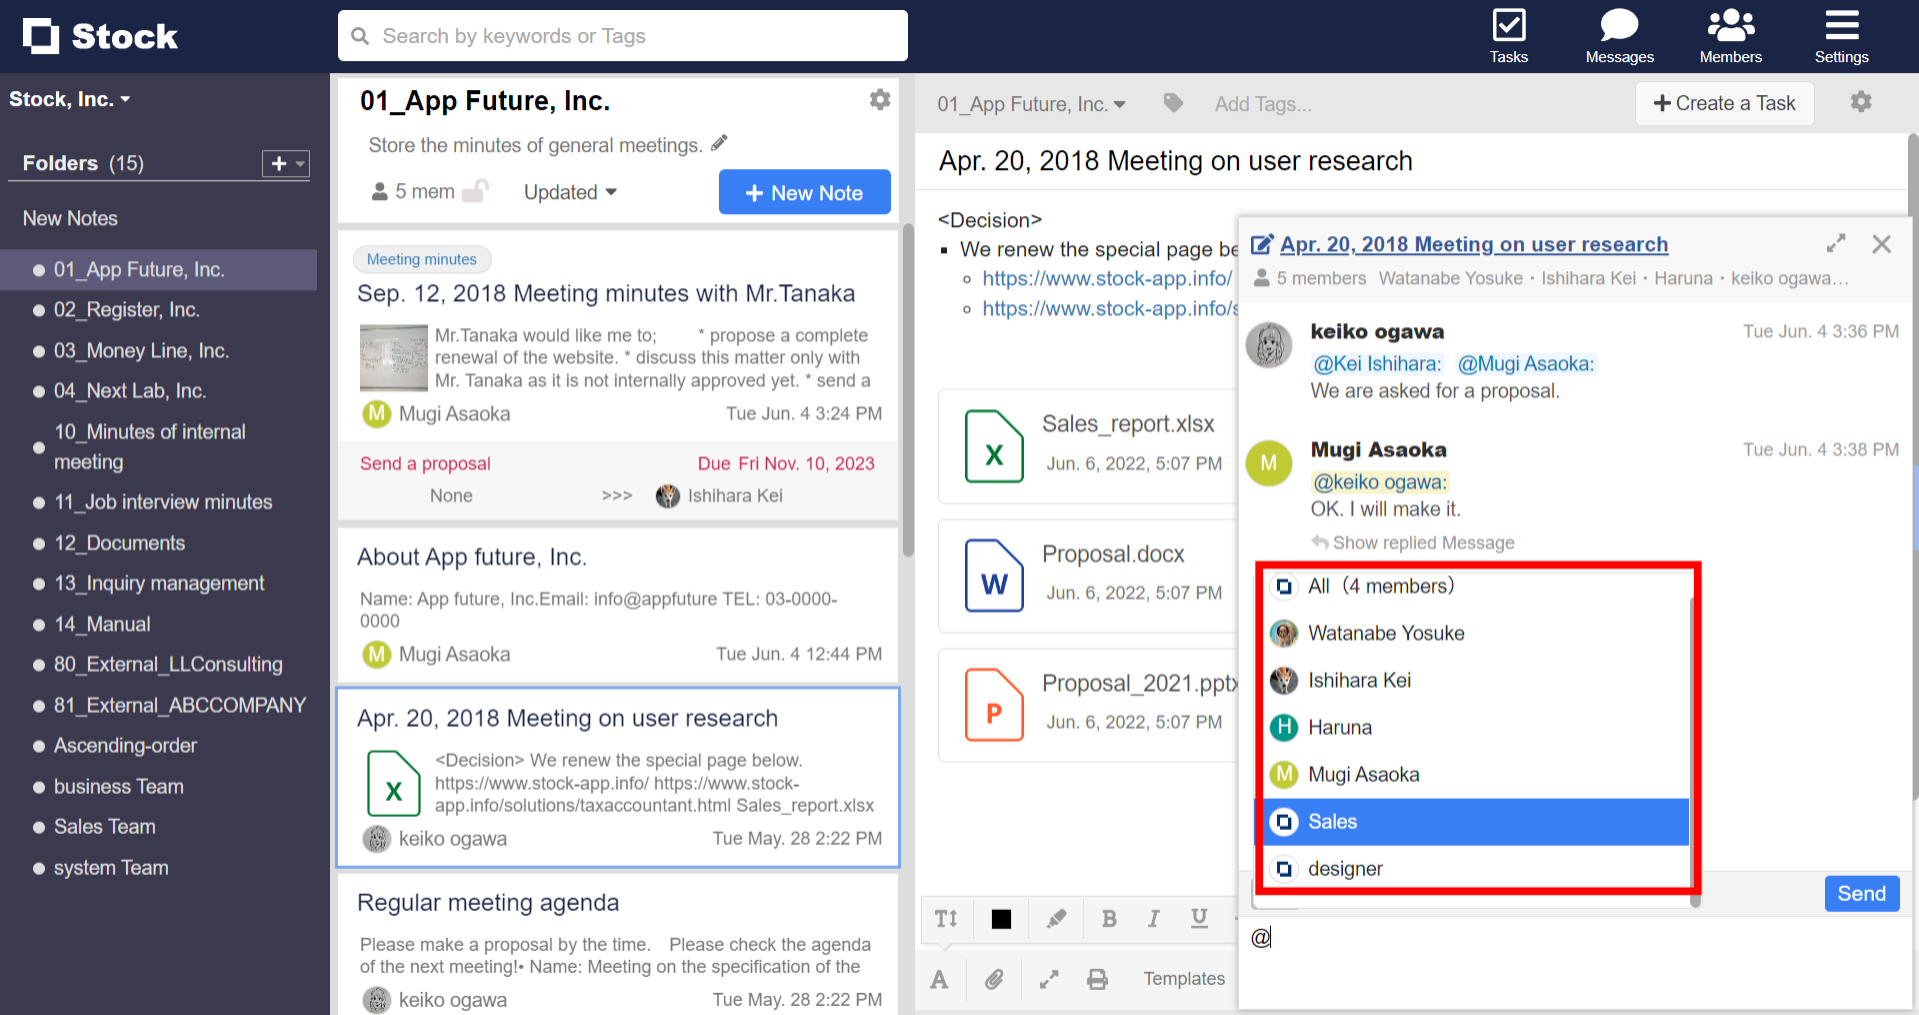Click the New Note button
Screen dimensions: 1919x1015
pyautogui.click(x=804, y=193)
